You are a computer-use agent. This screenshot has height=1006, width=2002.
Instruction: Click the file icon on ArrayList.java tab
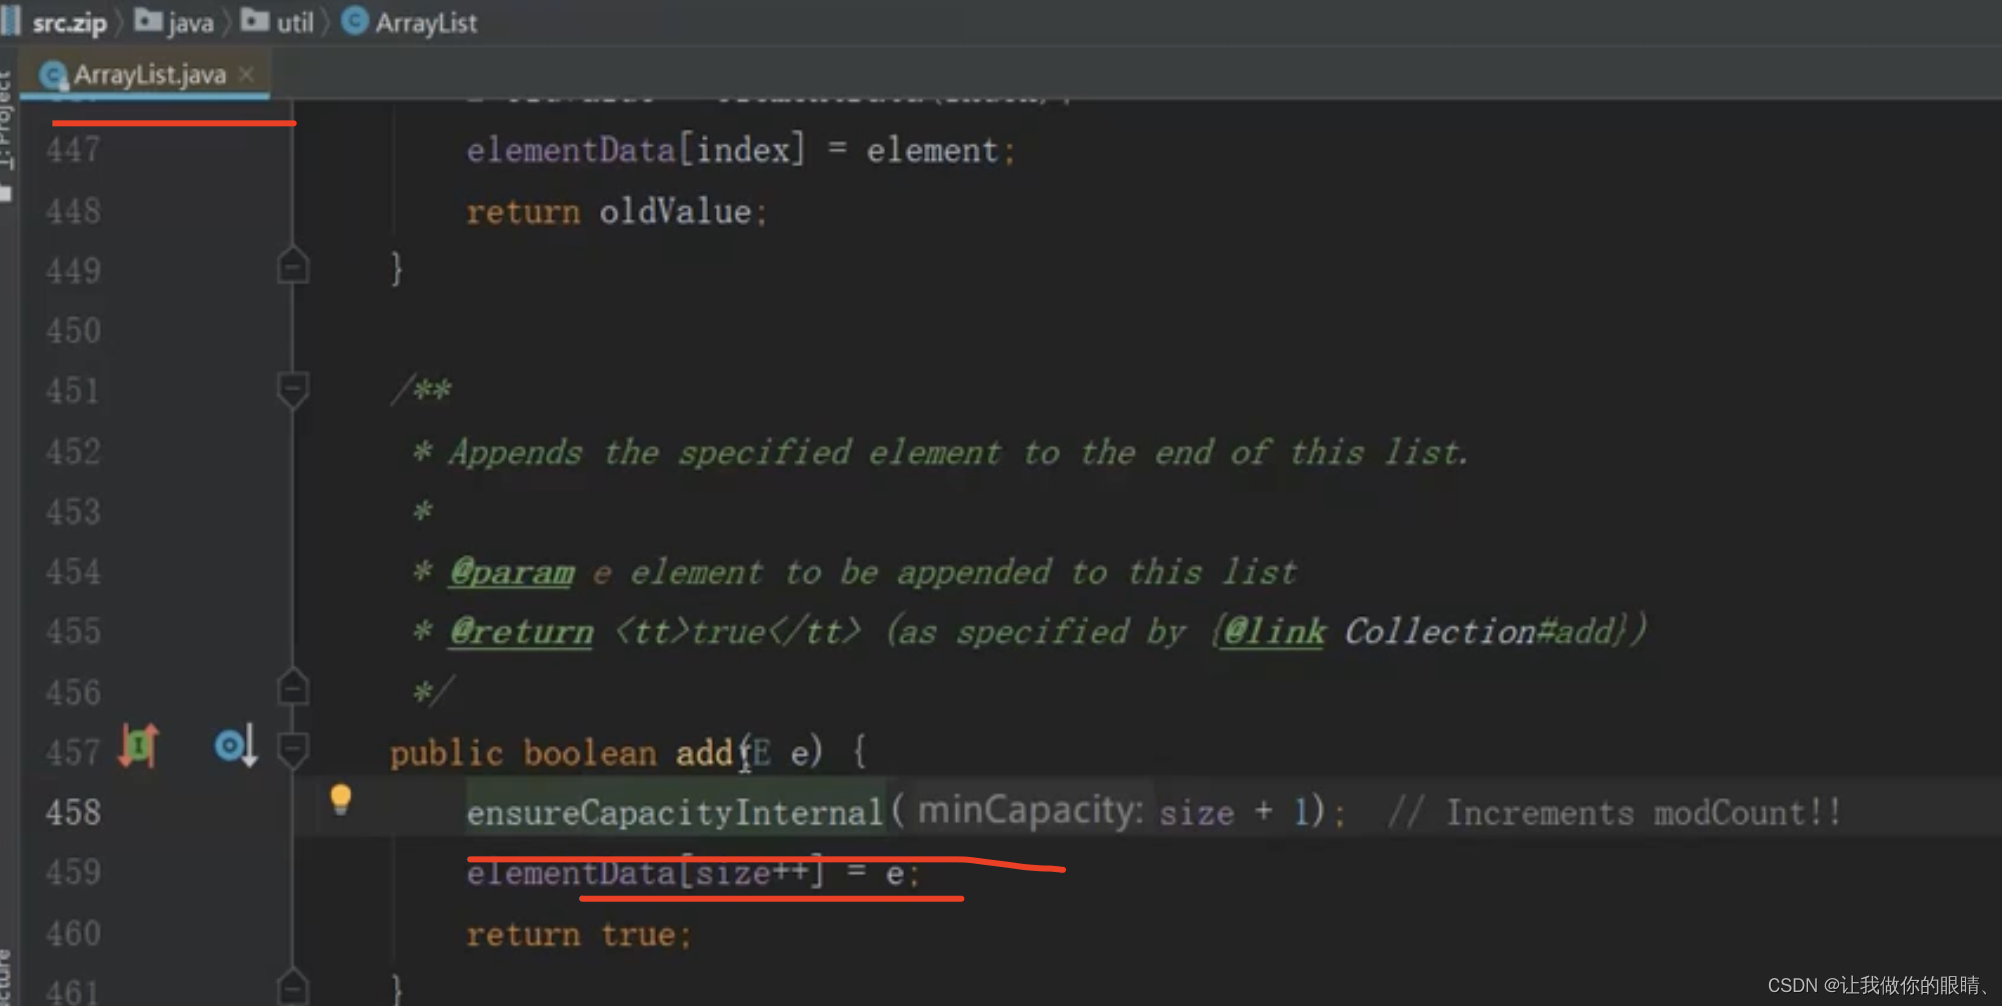52,75
